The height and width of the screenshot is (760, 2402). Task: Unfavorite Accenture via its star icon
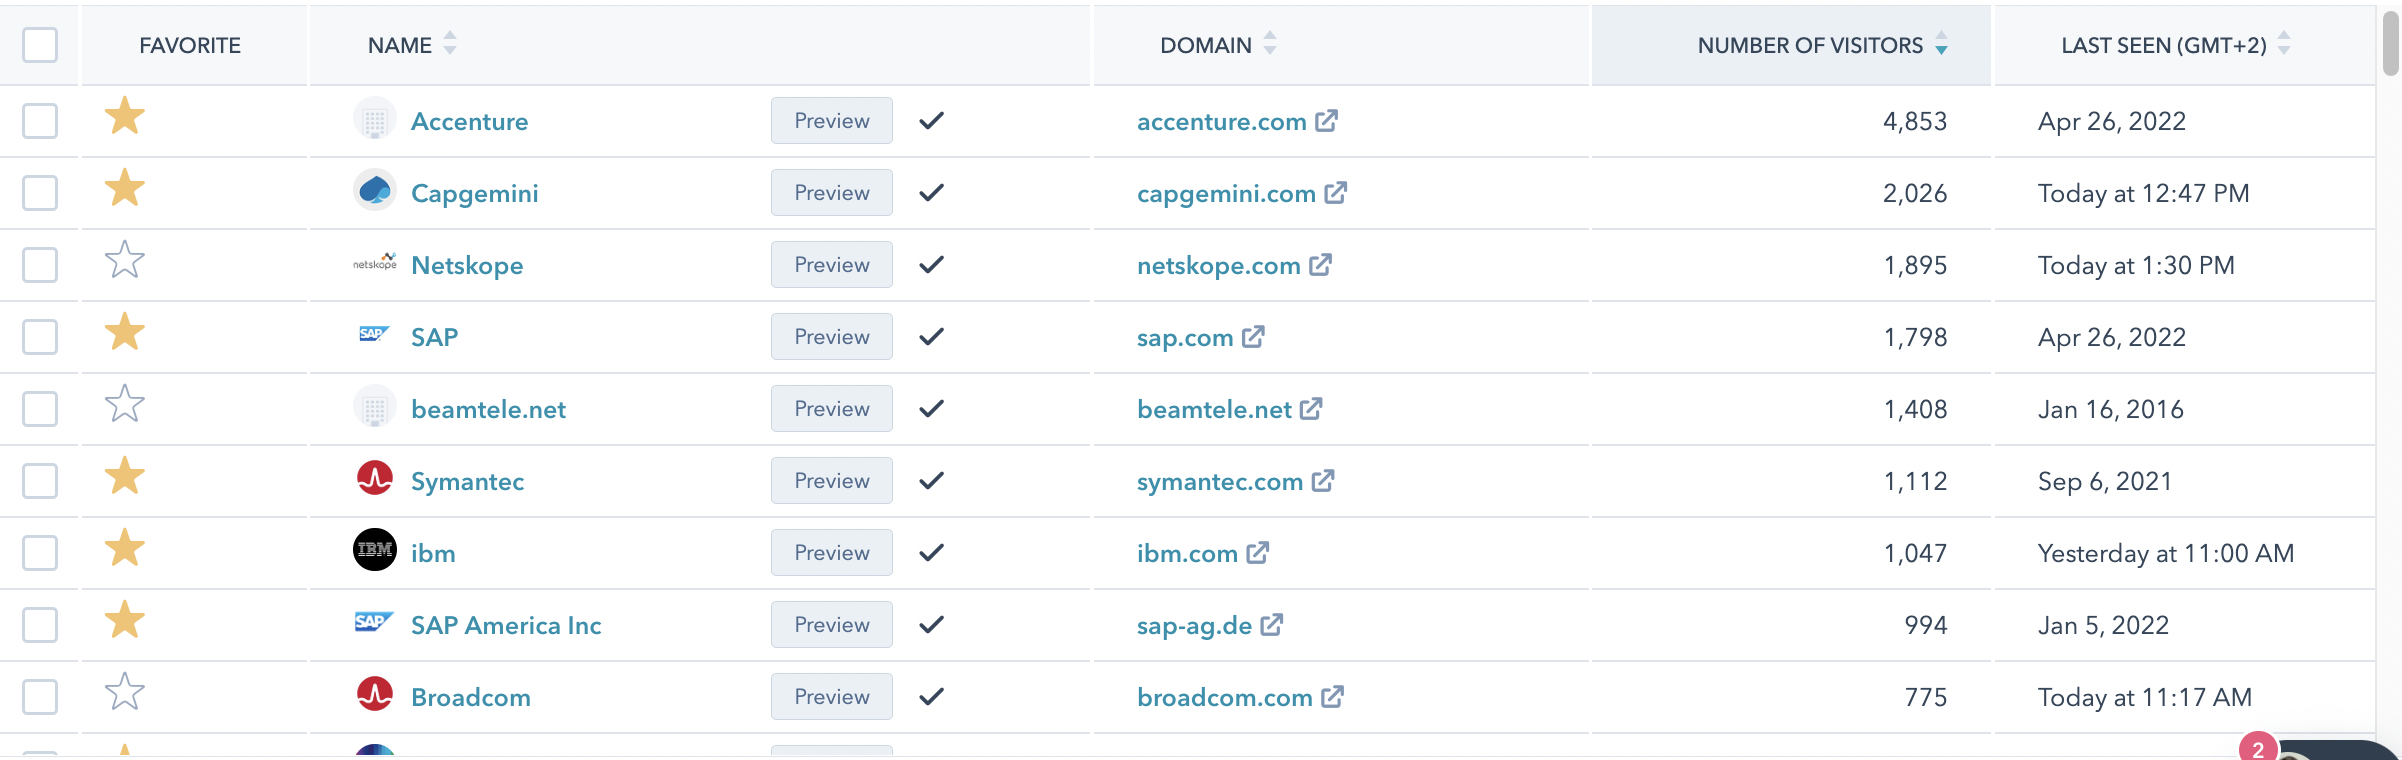coord(125,117)
